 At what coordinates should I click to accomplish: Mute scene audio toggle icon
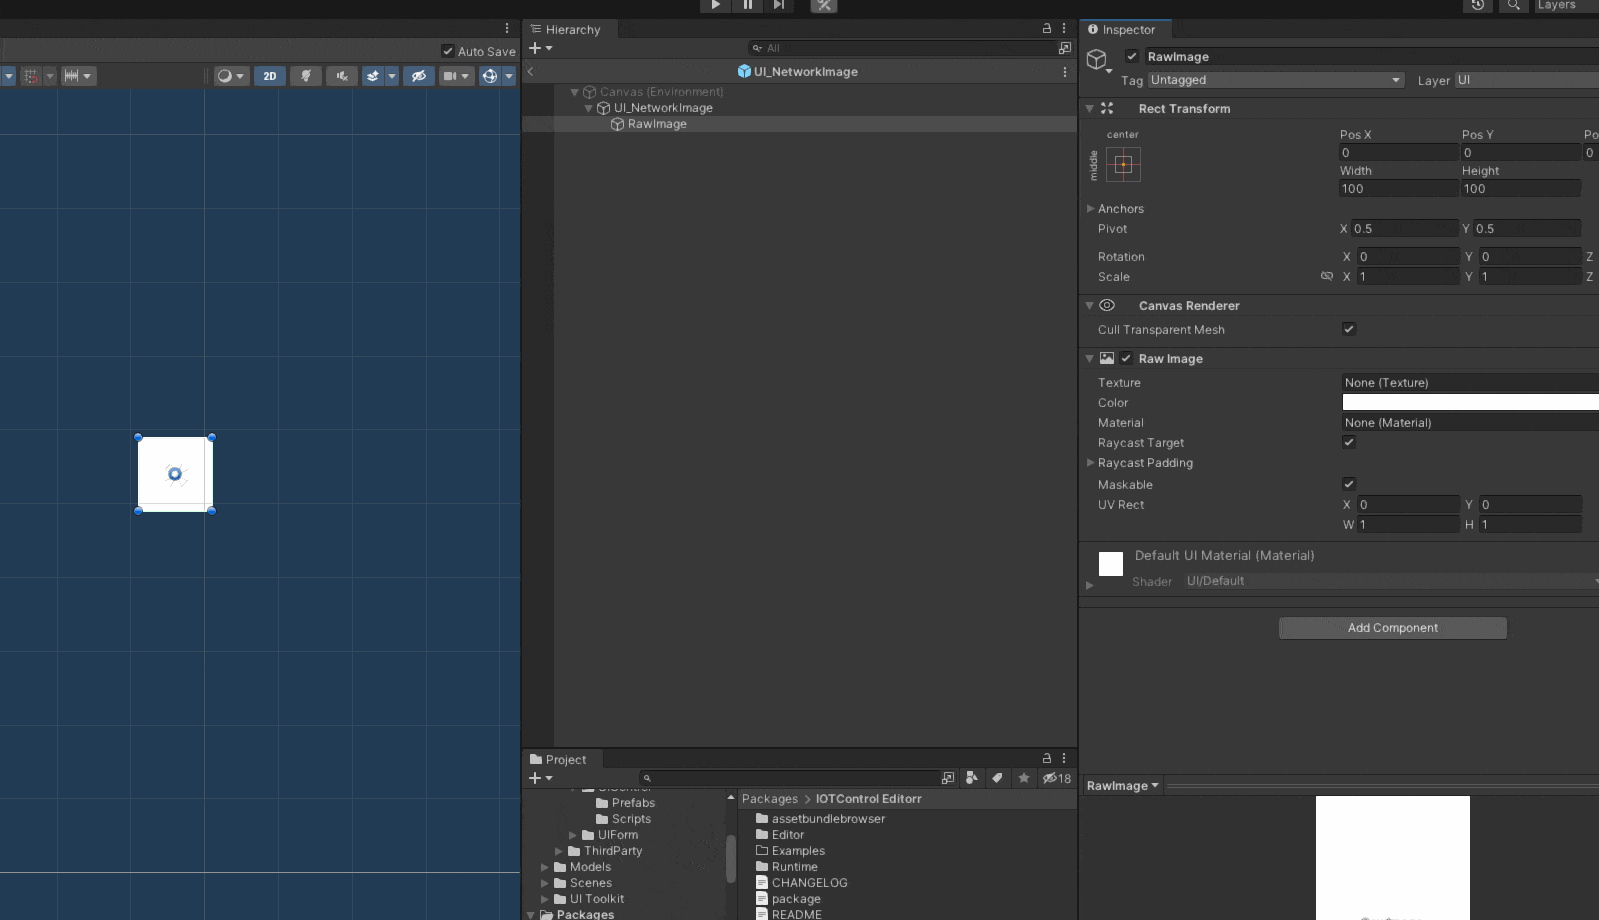tap(342, 76)
